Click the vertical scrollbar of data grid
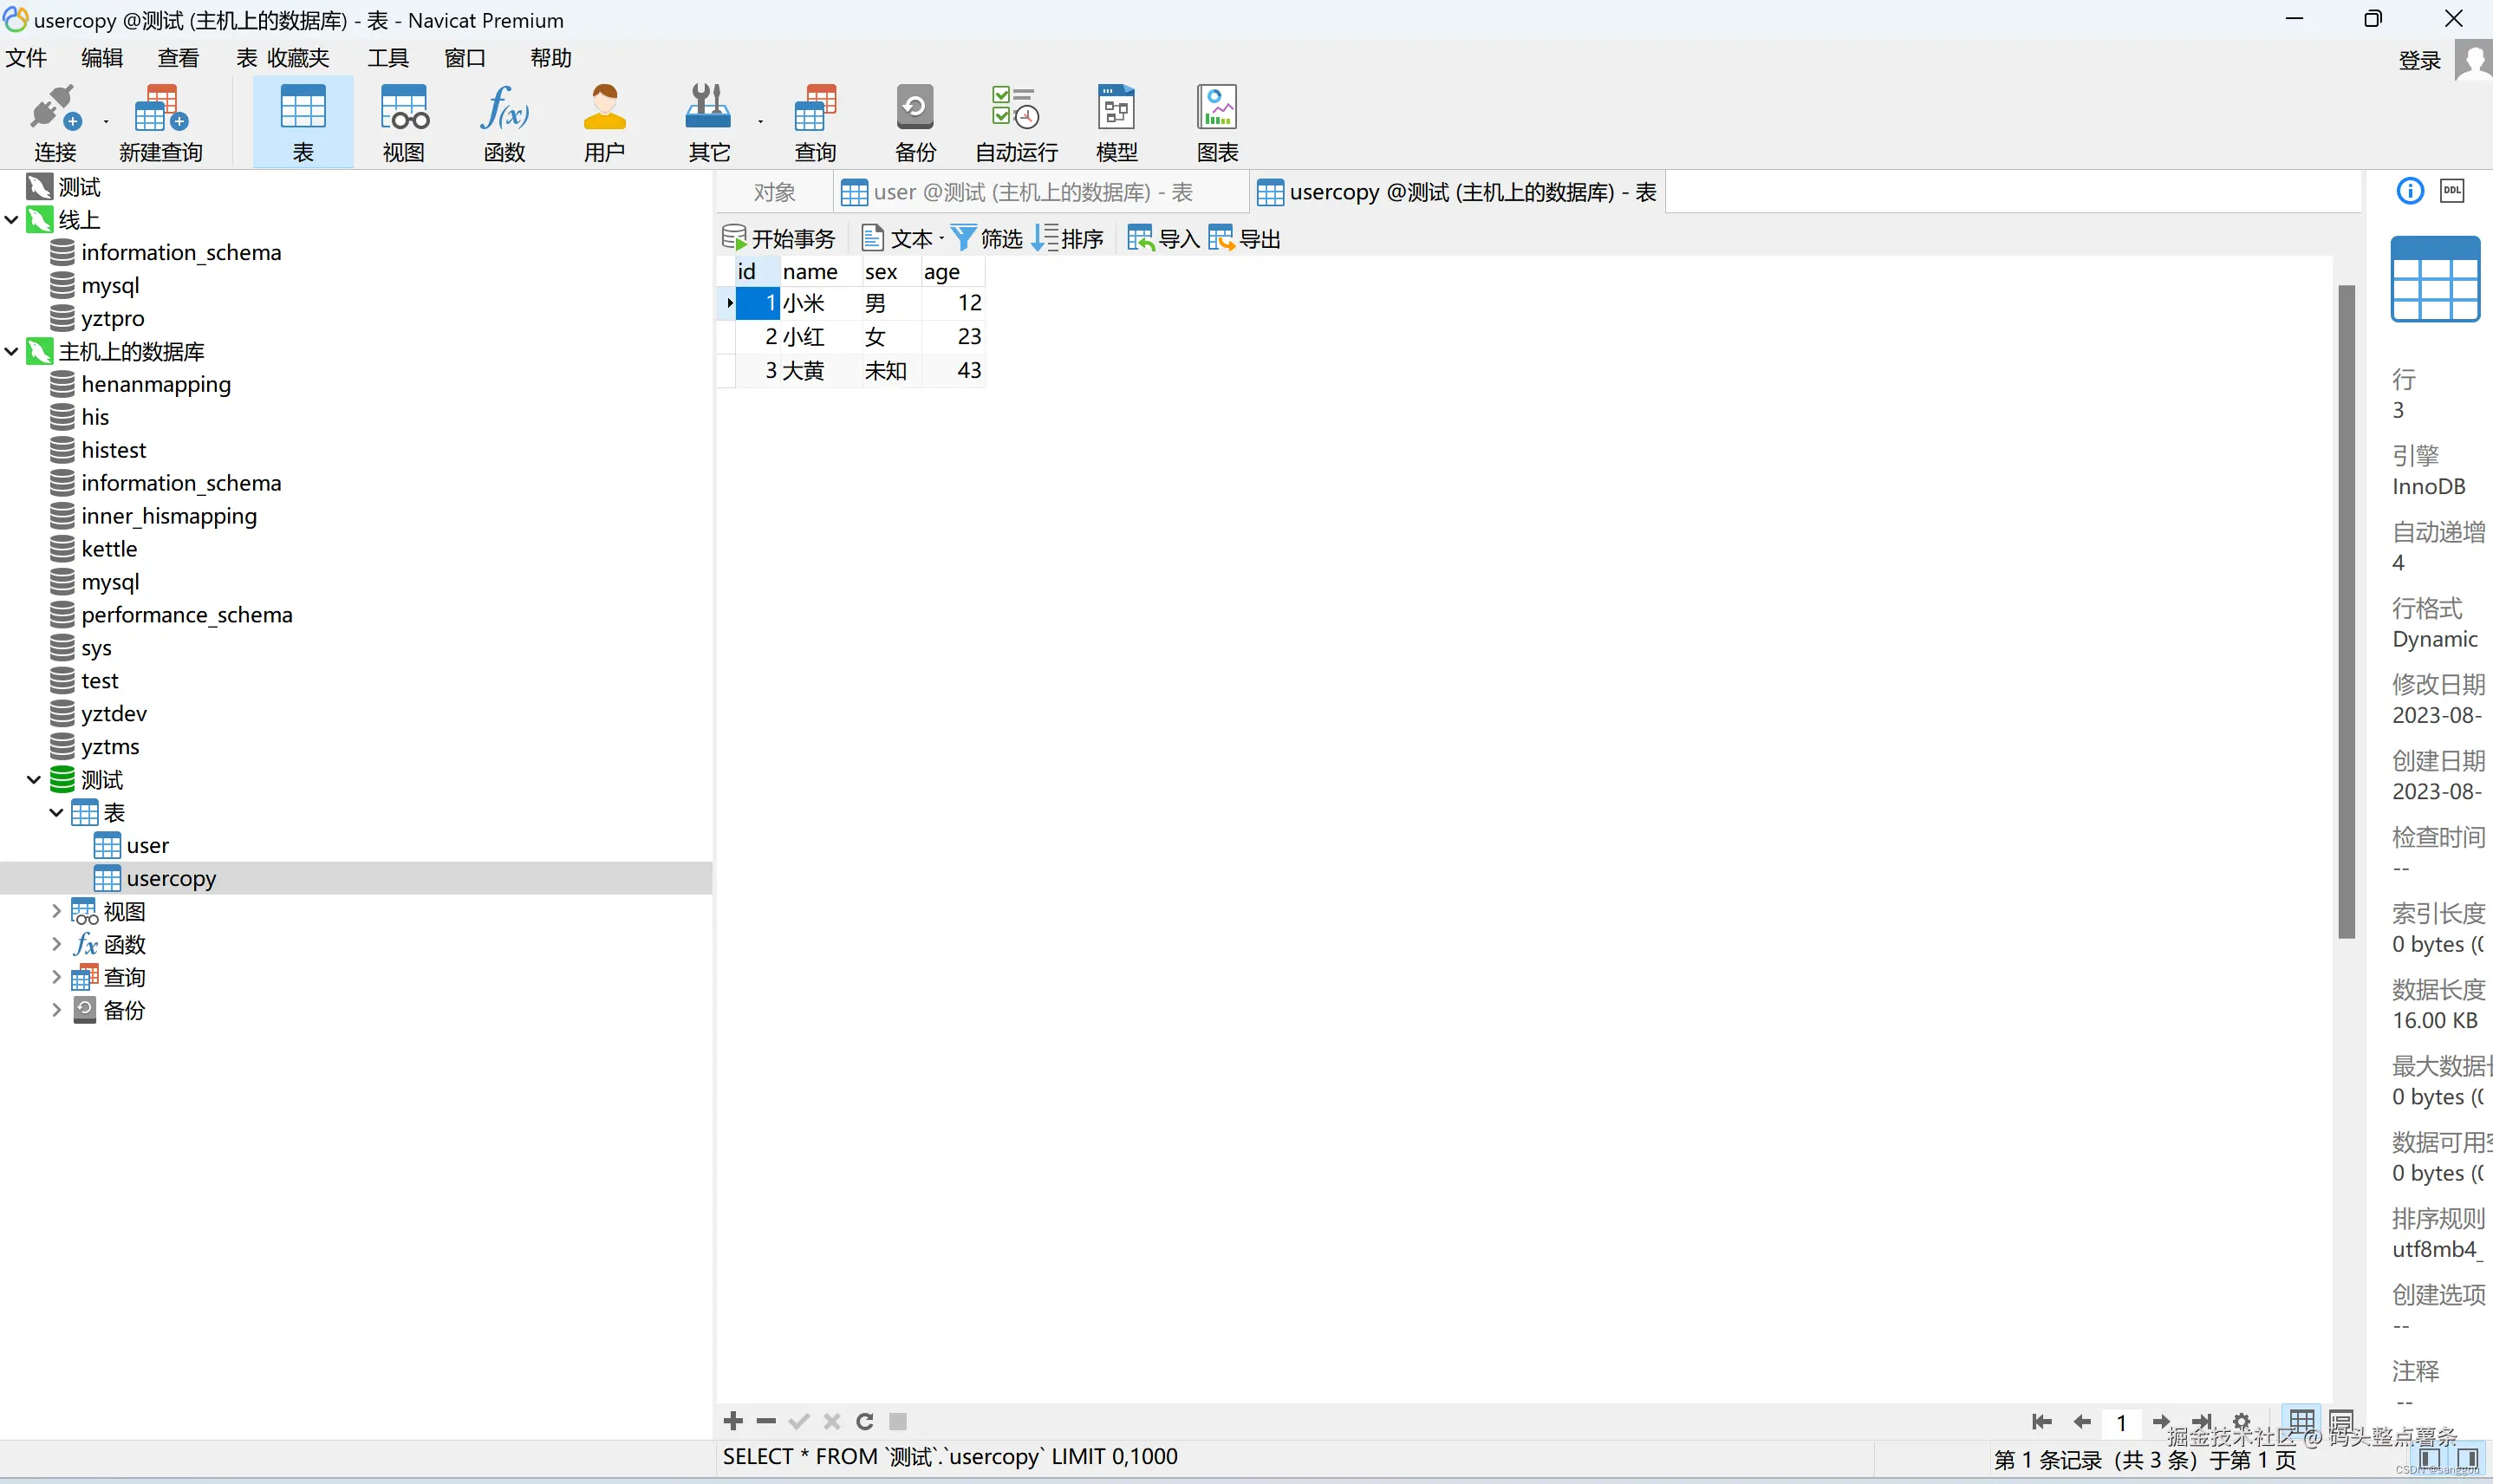This screenshot has height=1484, width=2493. tap(2346, 610)
